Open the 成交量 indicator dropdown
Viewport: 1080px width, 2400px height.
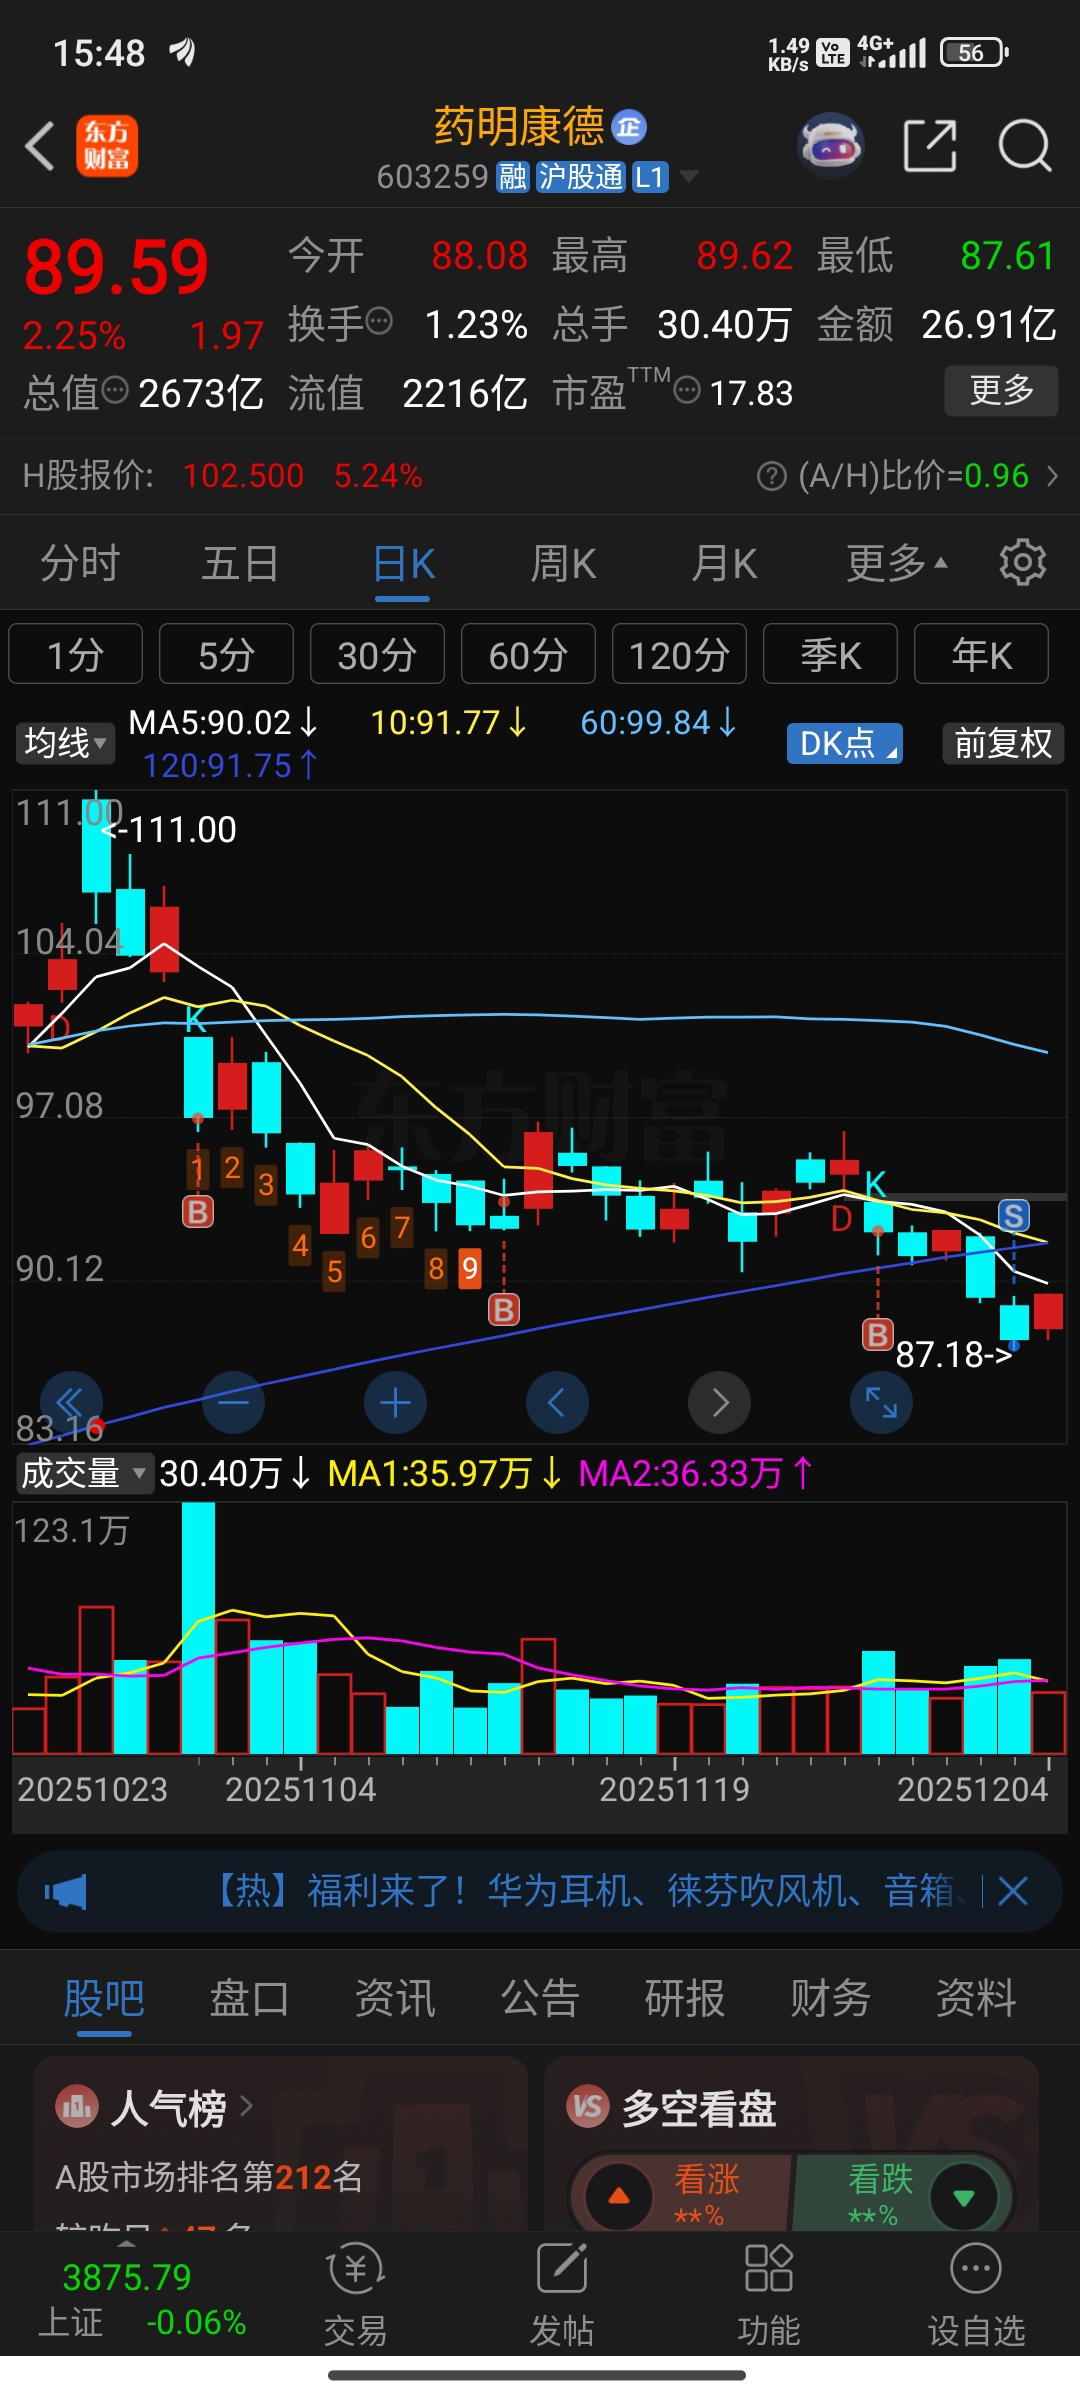84,1473
